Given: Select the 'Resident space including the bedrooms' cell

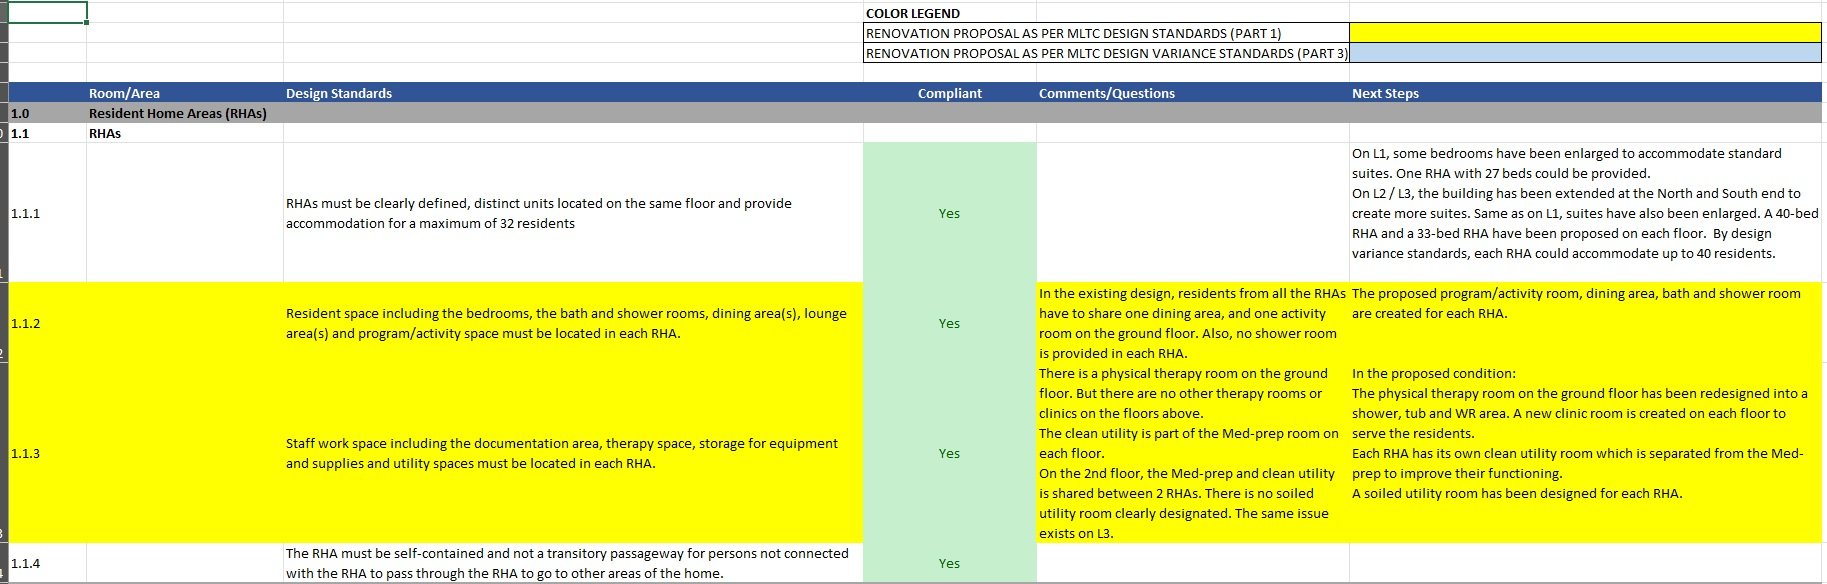Looking at the screenshot, I should coord(573,323).
